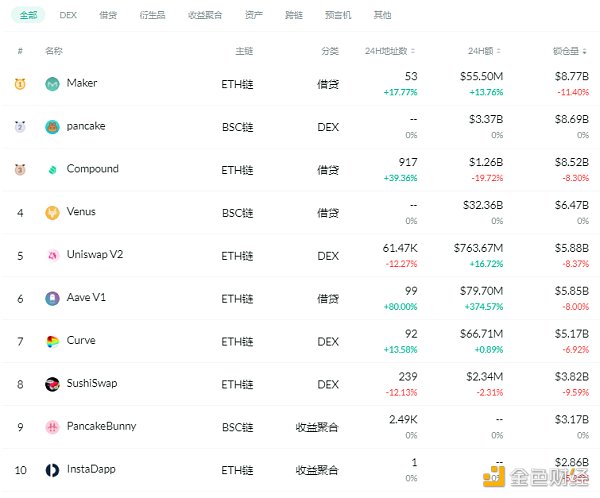The height and width of the screenshot is (498, 600).
Task: Open the InstaDapp protocol link
Action: point(91,469)
